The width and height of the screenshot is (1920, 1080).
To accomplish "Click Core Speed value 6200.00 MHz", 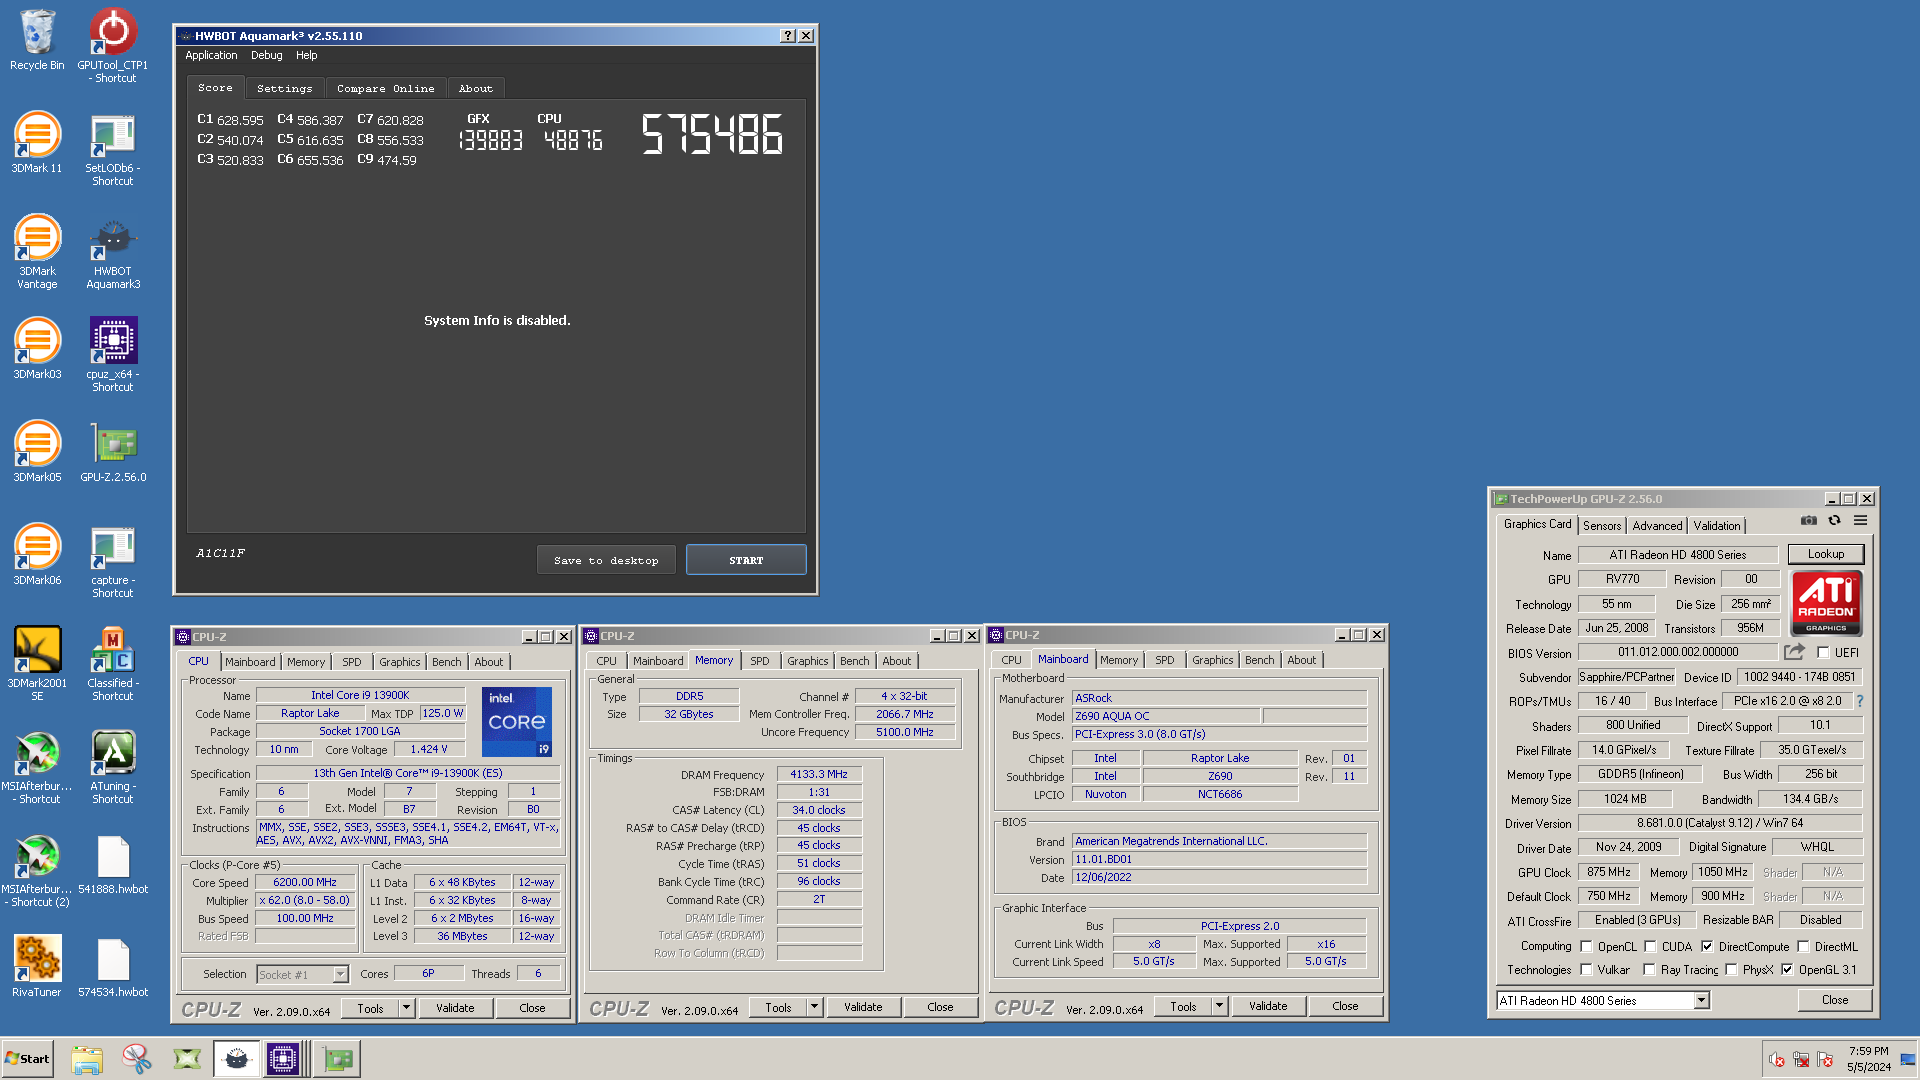I will [305, 883].
